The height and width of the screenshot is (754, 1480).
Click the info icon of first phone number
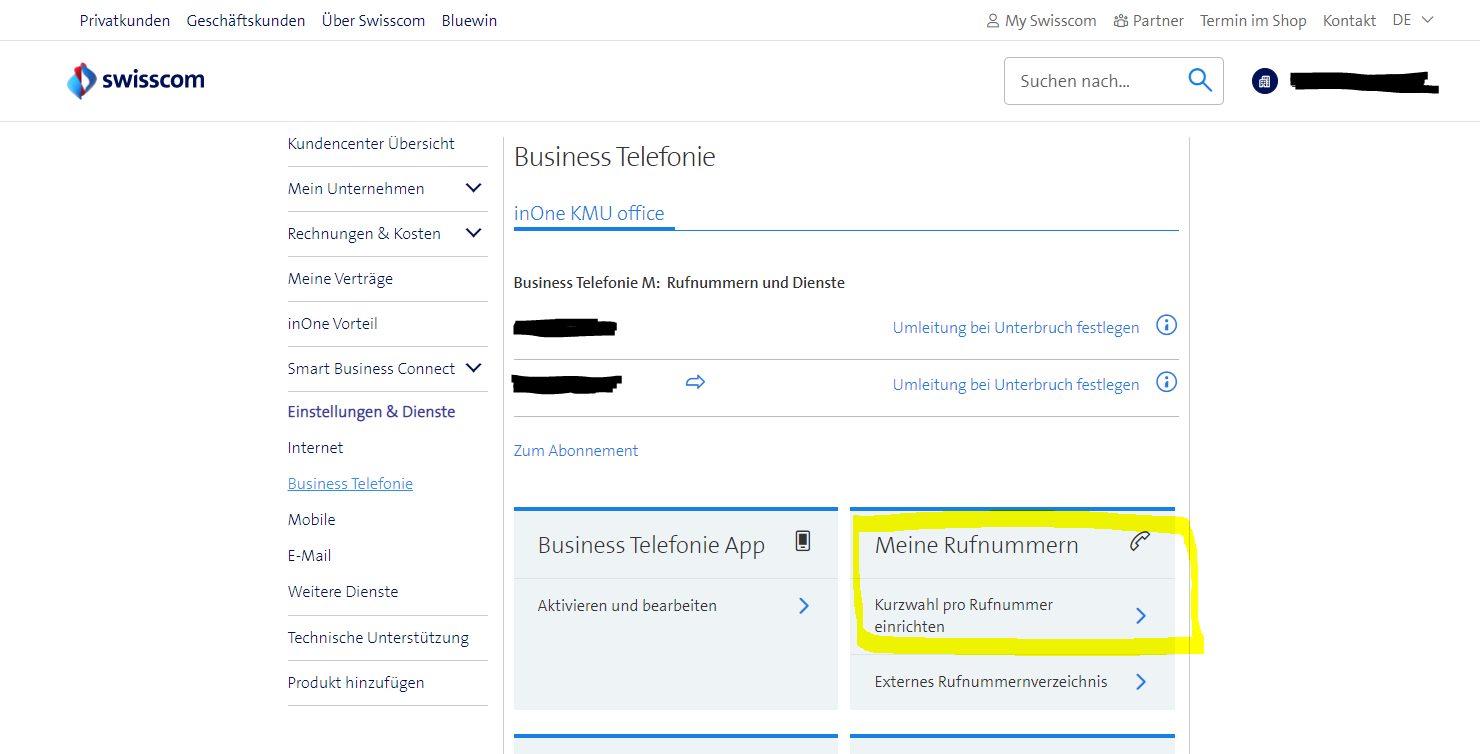point(1166,325)
